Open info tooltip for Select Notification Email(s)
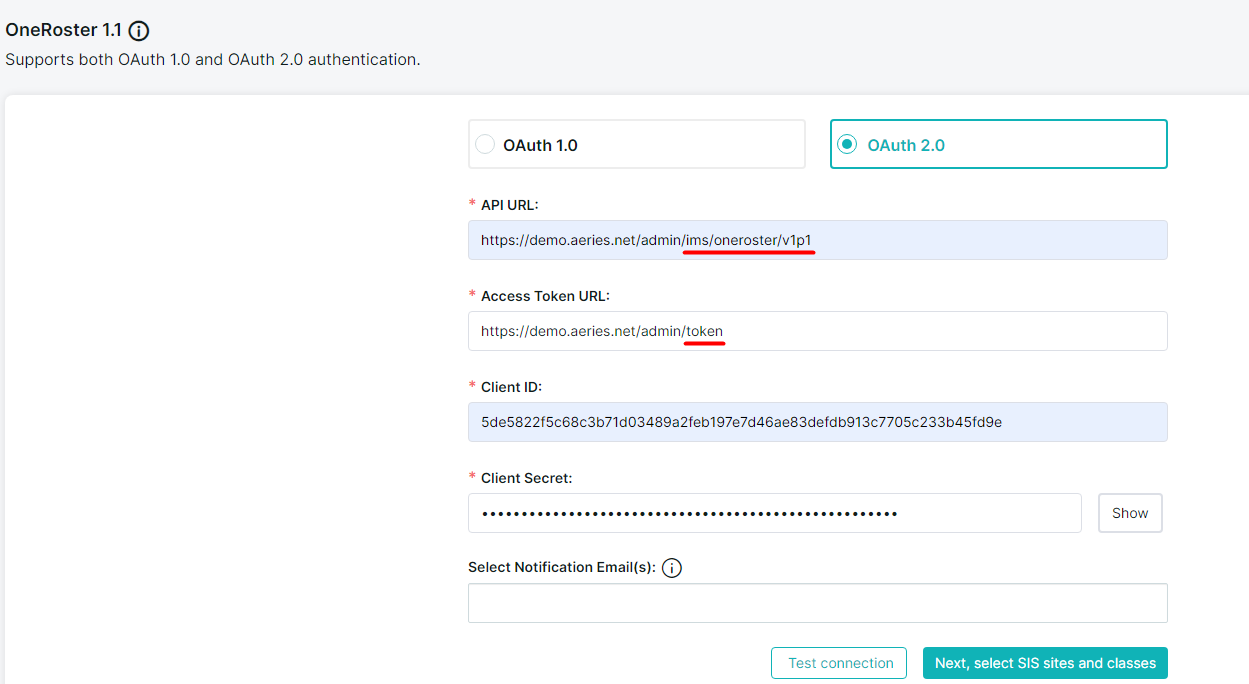 tap(672, 568)
